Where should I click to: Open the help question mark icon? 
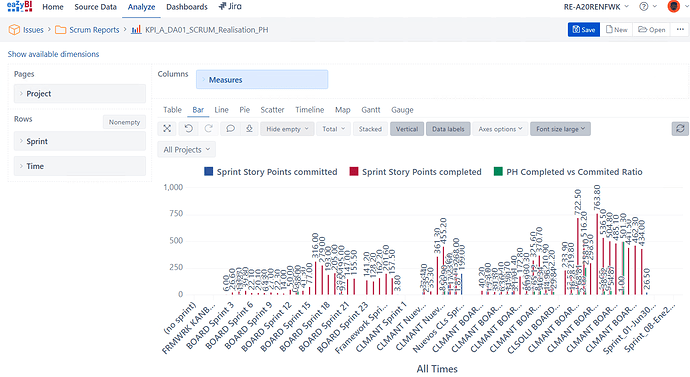644,7
